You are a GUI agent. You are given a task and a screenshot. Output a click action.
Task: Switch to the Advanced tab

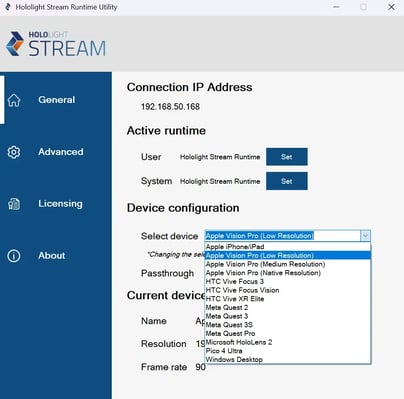pos(56,152)
